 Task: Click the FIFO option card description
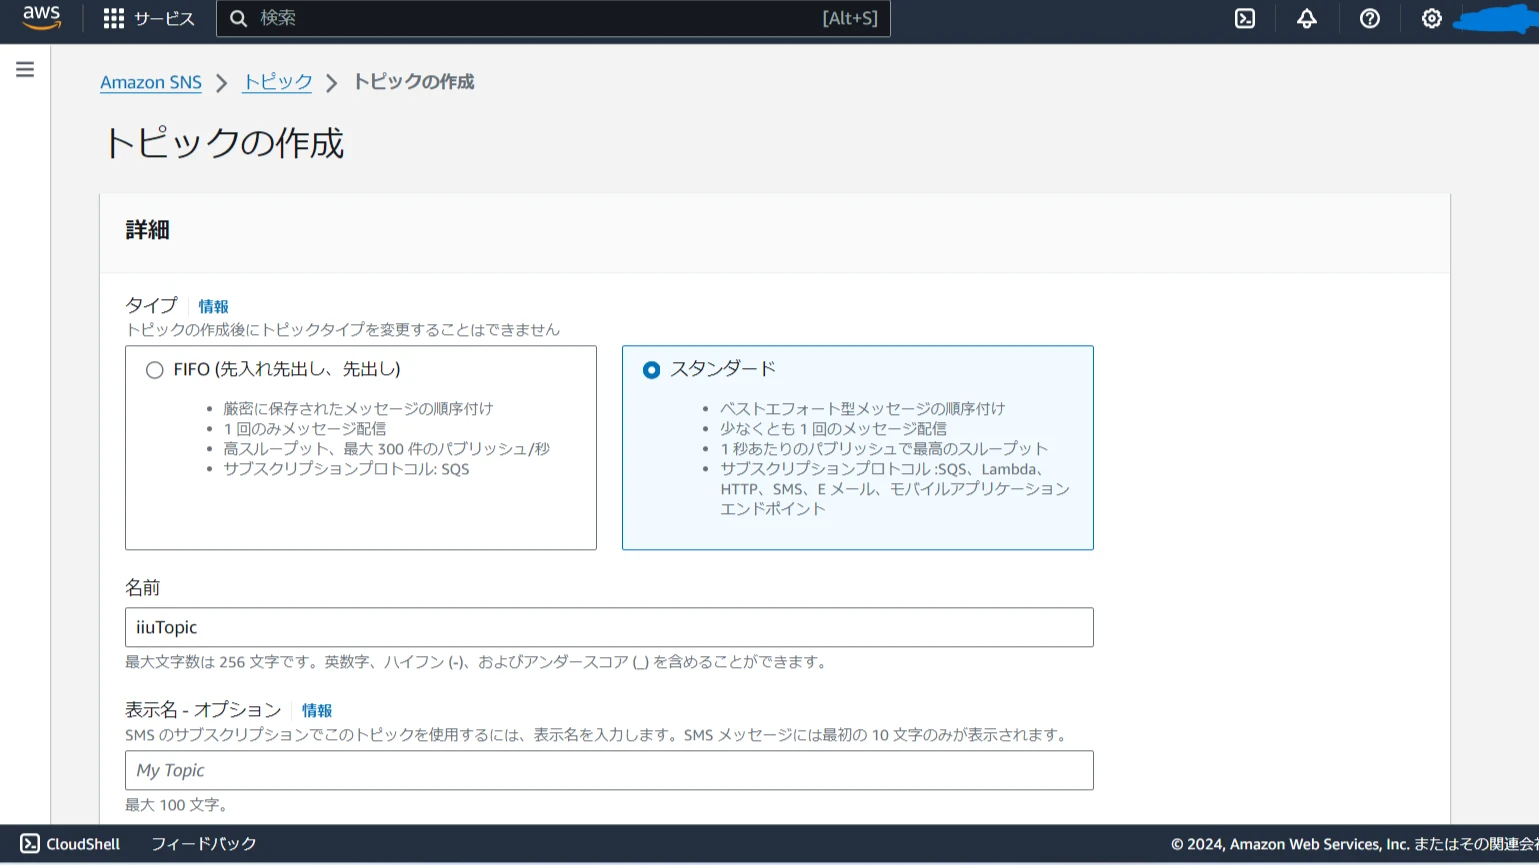tap(378, 438)
